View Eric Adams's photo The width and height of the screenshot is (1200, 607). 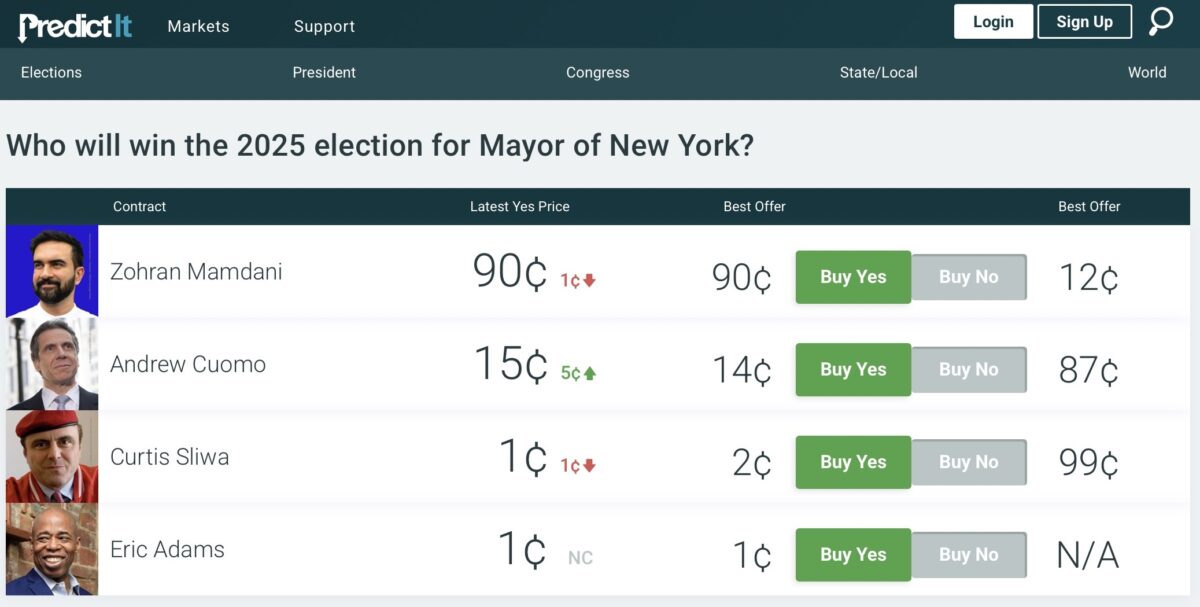coord(52,549)
